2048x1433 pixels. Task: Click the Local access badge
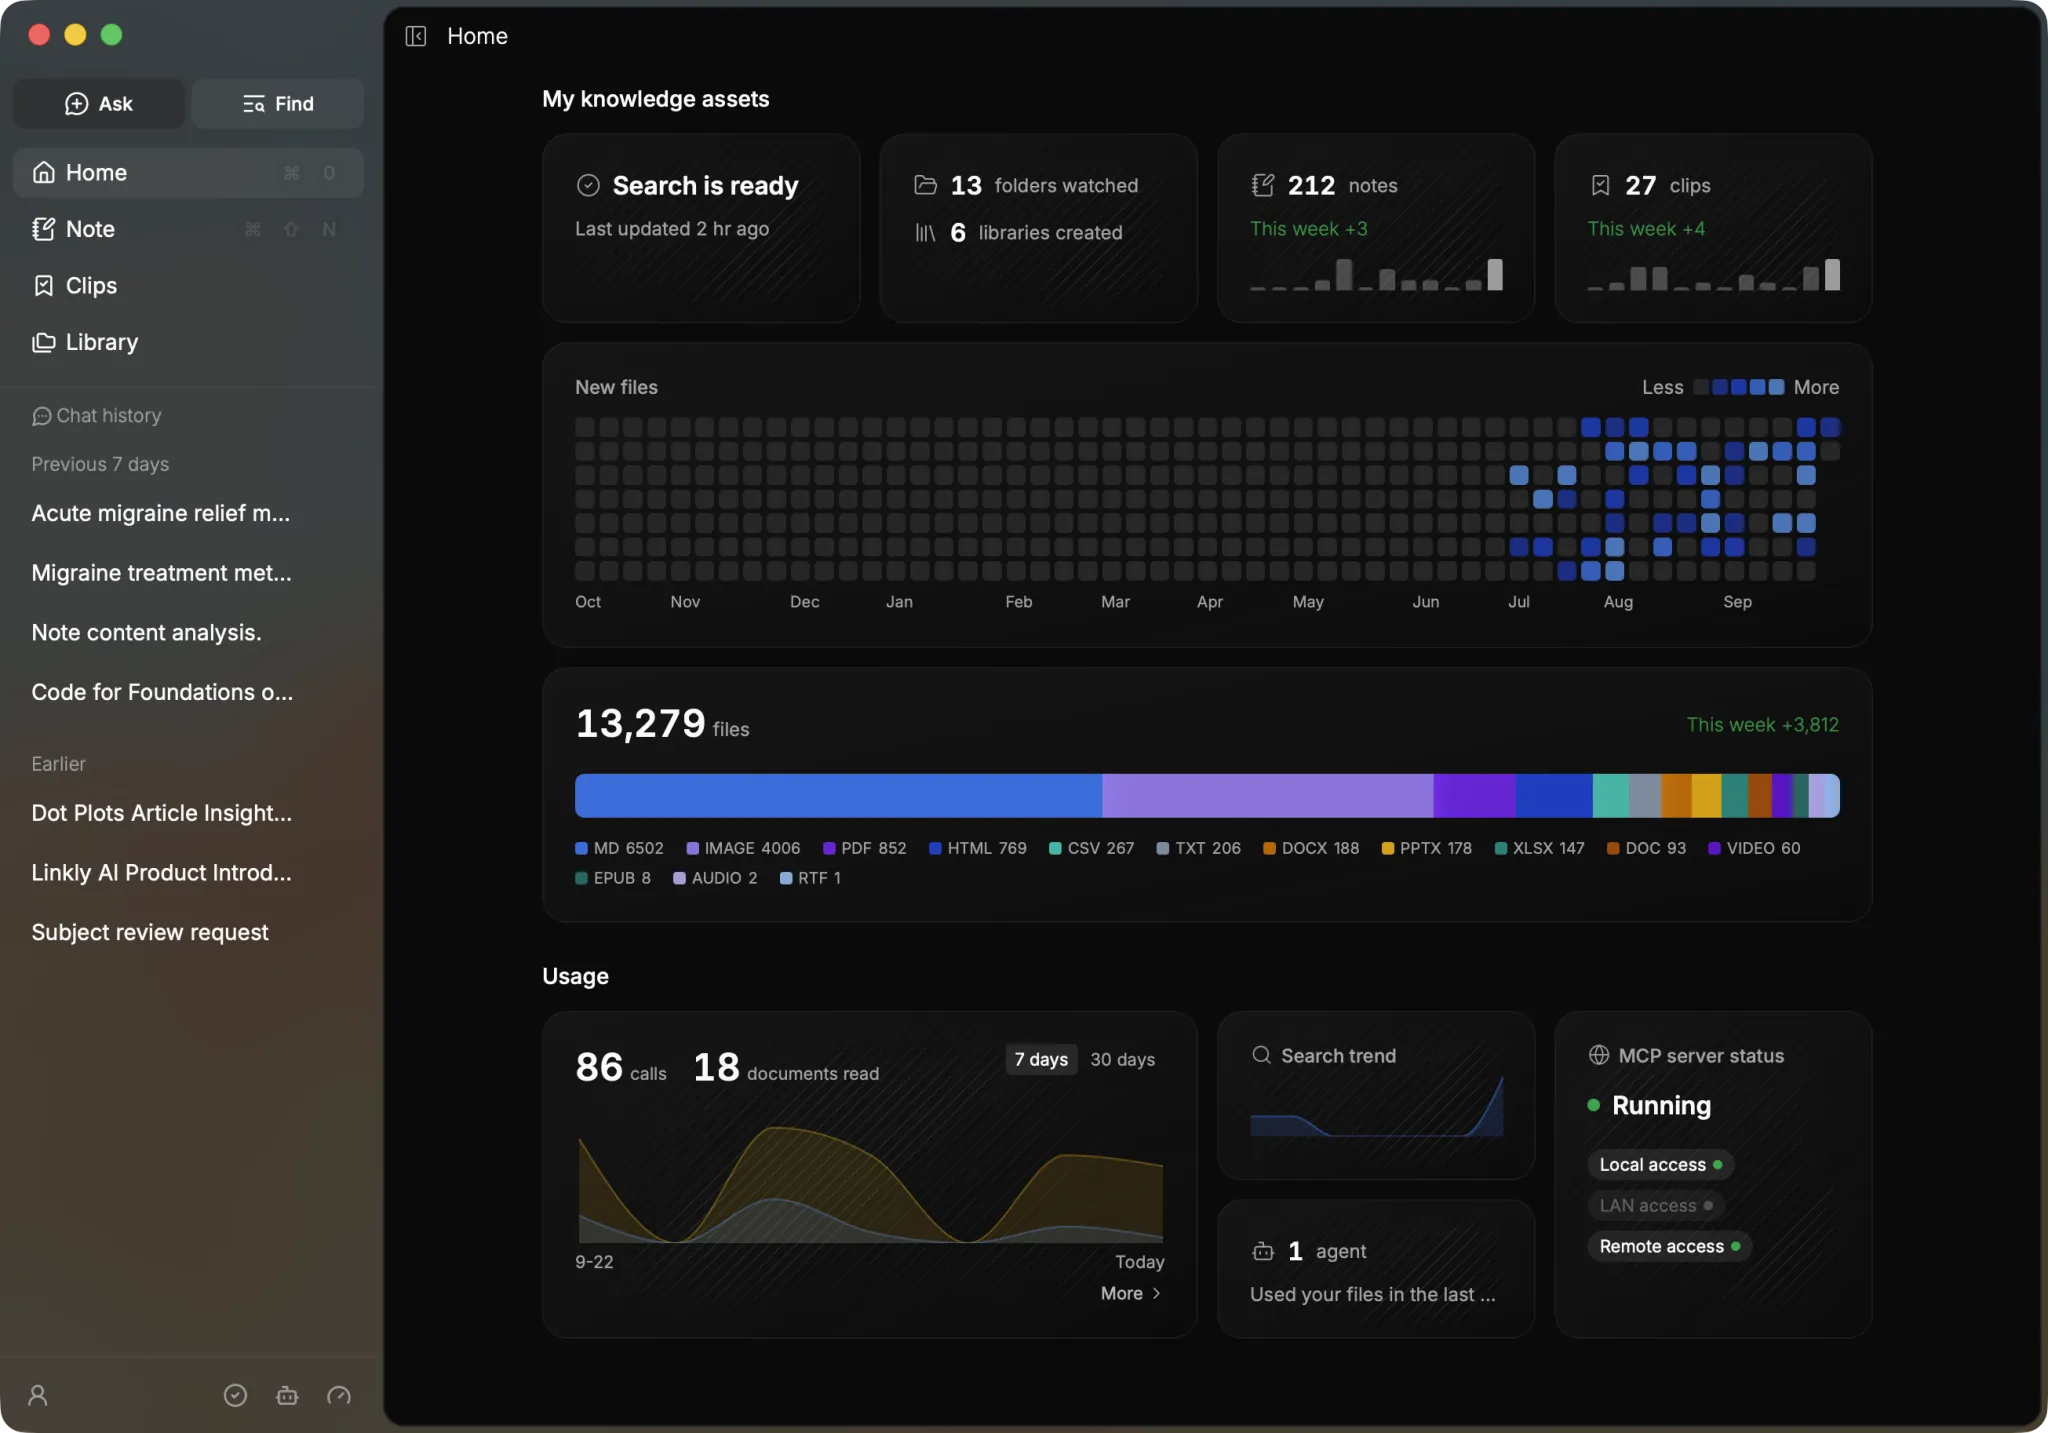(x=1660, y=1164)
